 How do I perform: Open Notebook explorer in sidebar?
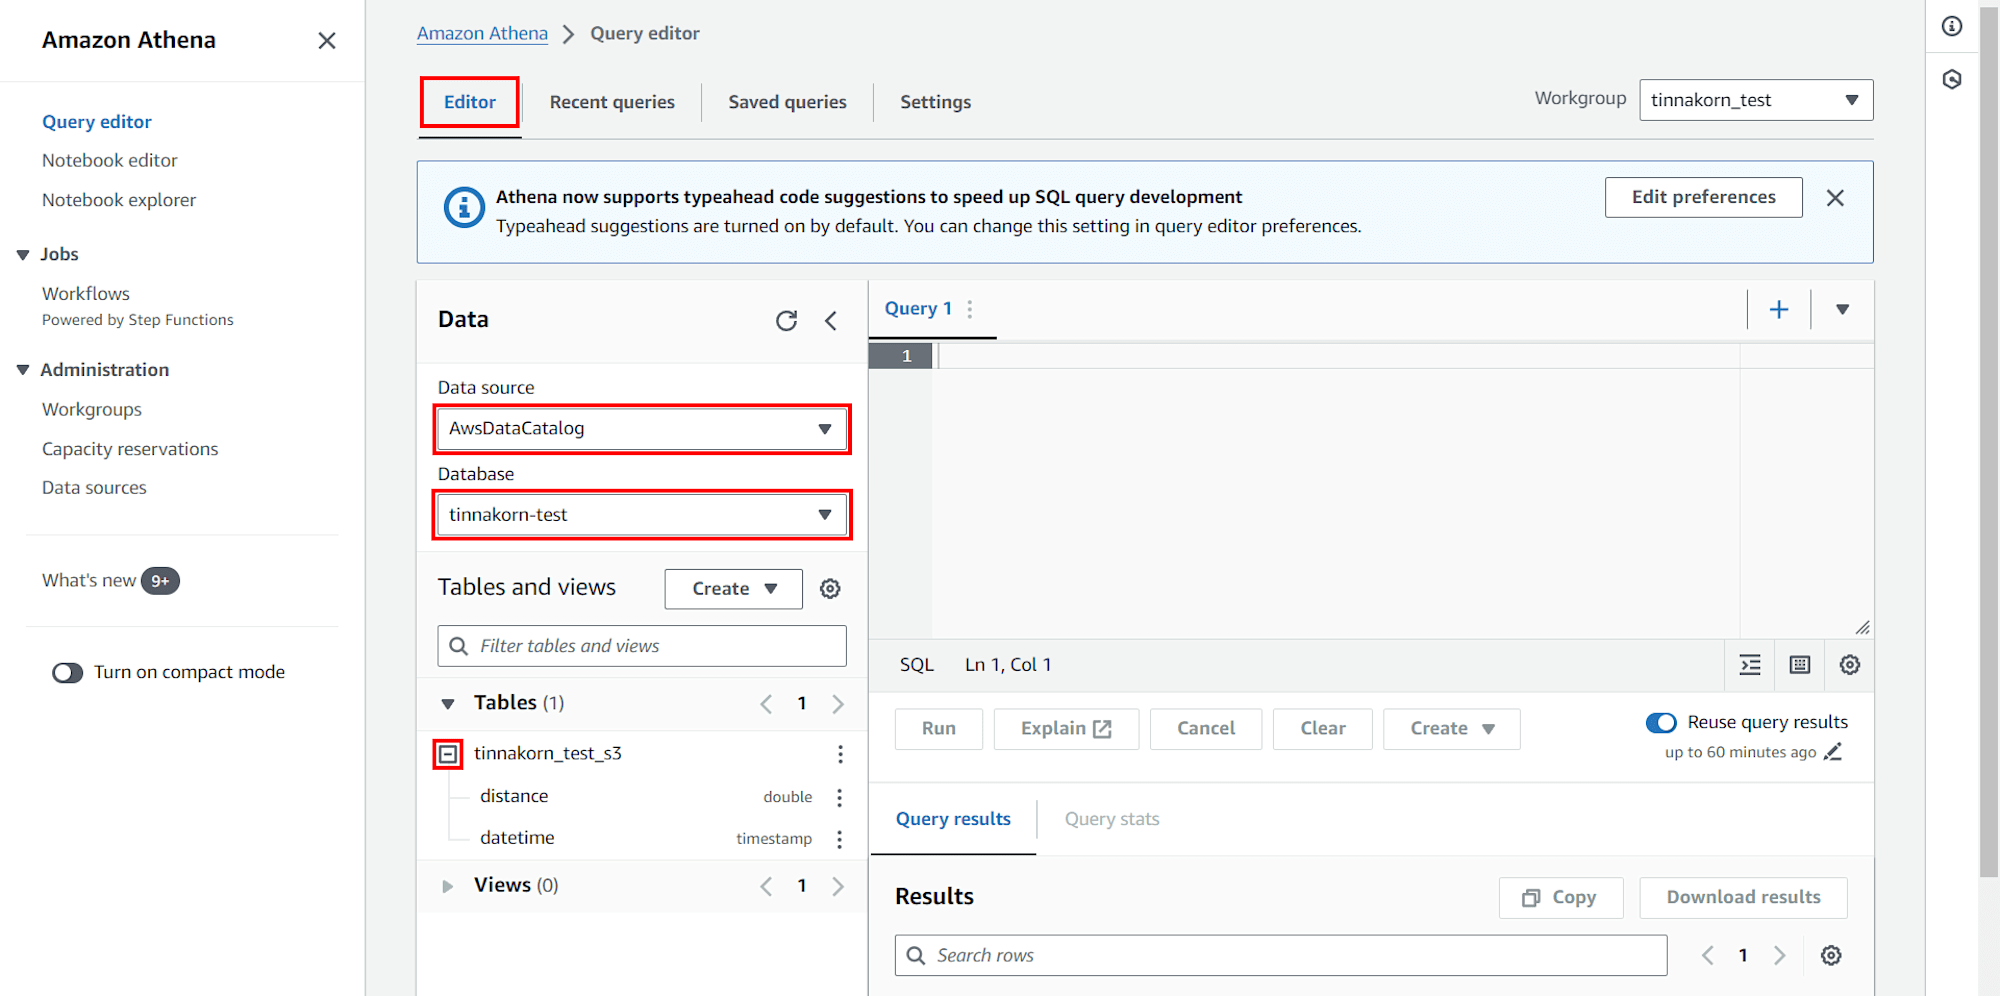[119, 200]
